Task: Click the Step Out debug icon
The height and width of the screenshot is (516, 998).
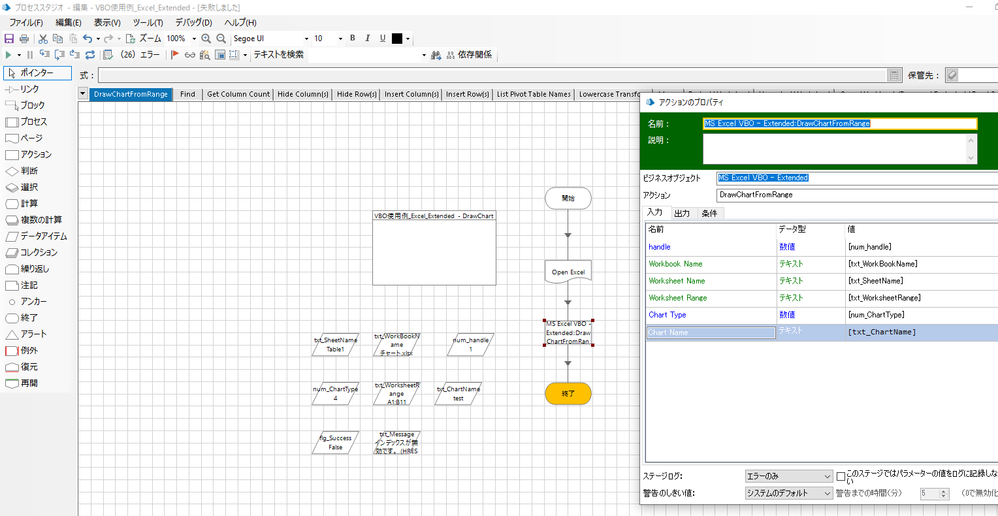Action: [75, 55]
